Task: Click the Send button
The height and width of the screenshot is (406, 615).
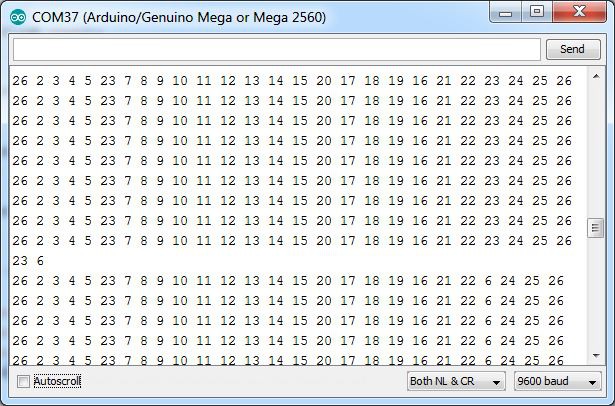Action: [x=573, y=49]
